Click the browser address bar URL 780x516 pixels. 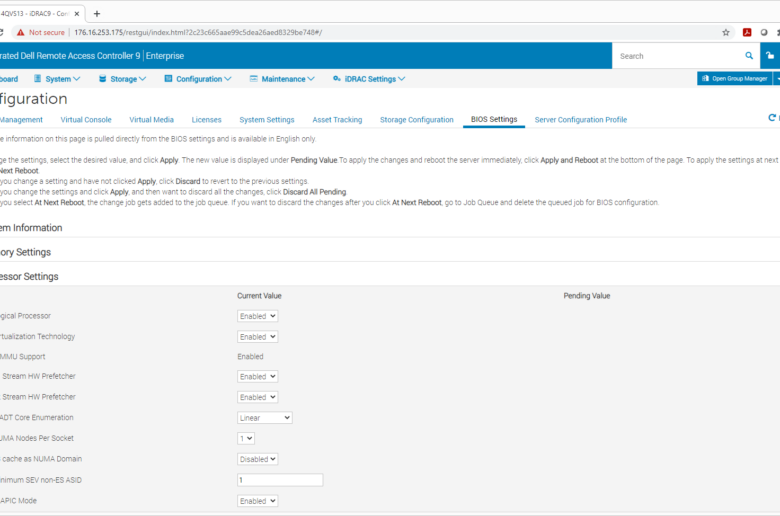tap(198, 32)
